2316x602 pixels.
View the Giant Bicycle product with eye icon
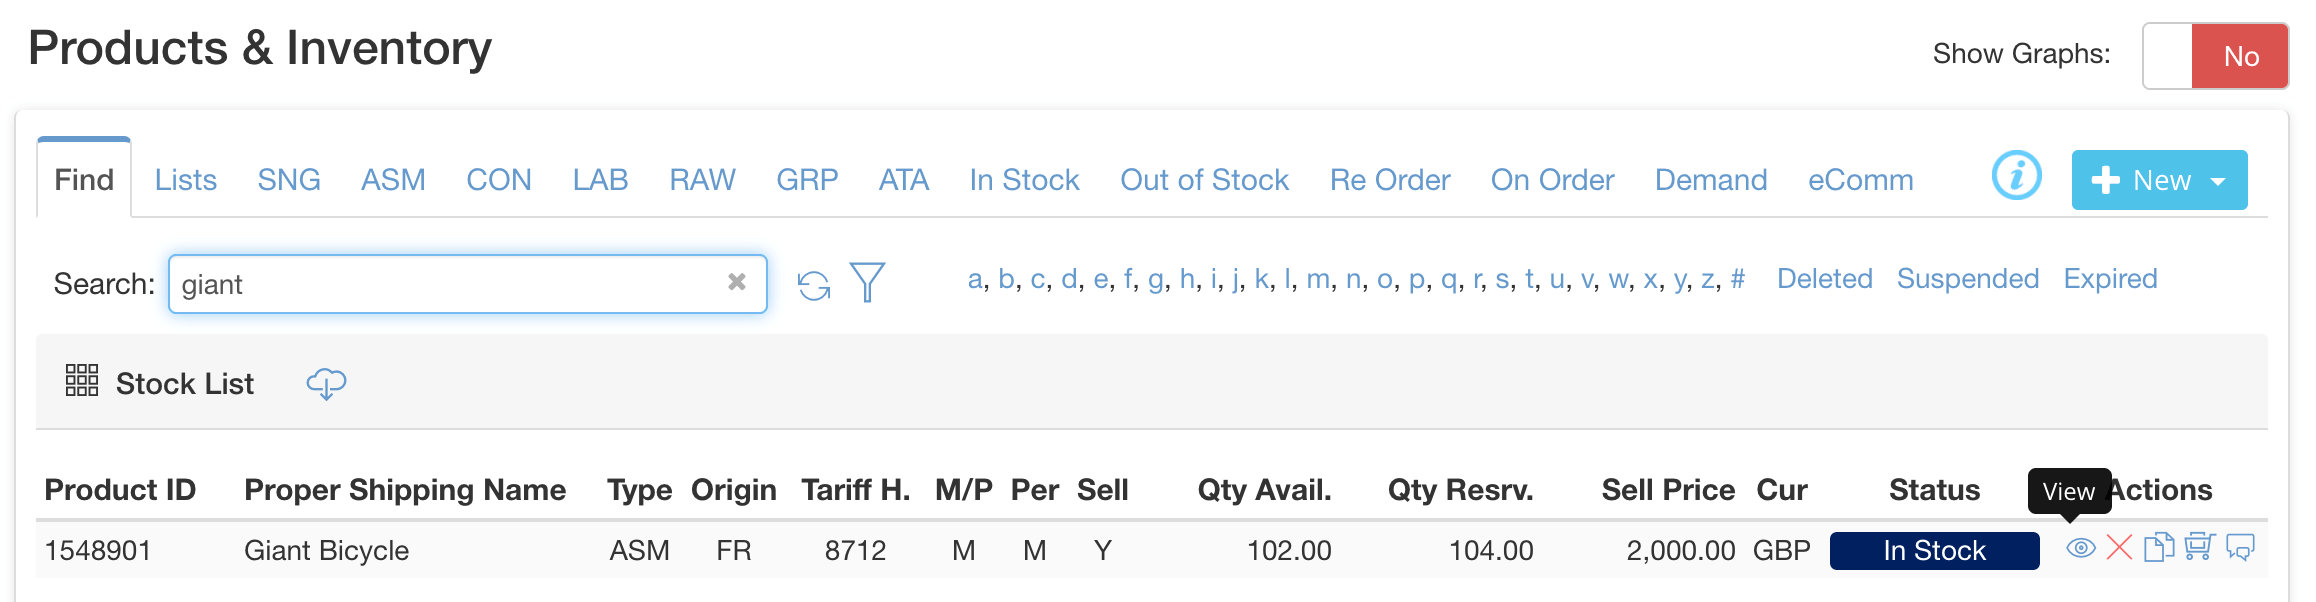click(x=2080, y=548)
